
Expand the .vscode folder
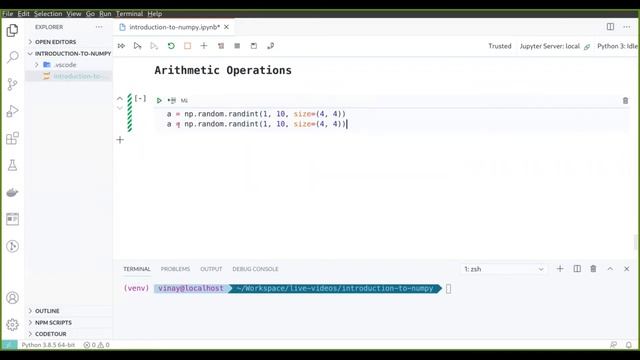coord(65,65)
